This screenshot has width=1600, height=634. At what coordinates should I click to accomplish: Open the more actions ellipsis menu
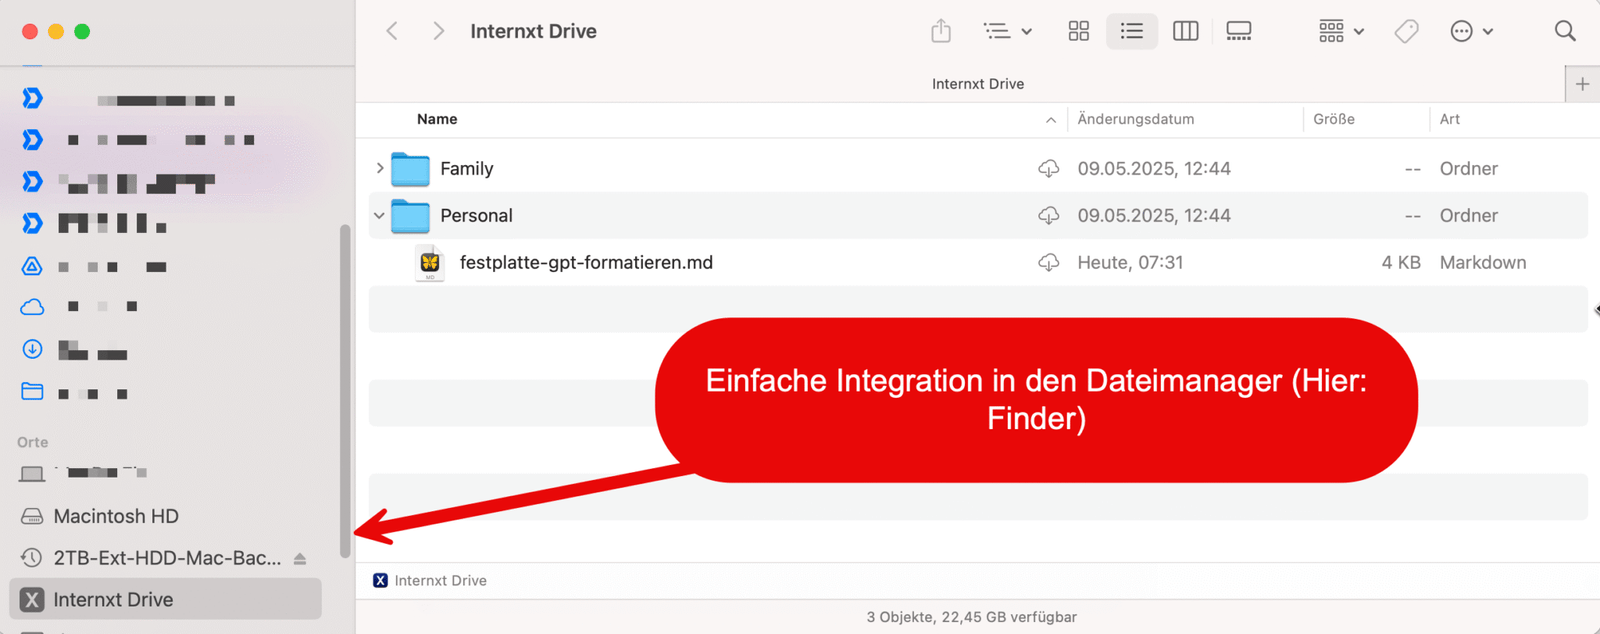click(1471, 31)
